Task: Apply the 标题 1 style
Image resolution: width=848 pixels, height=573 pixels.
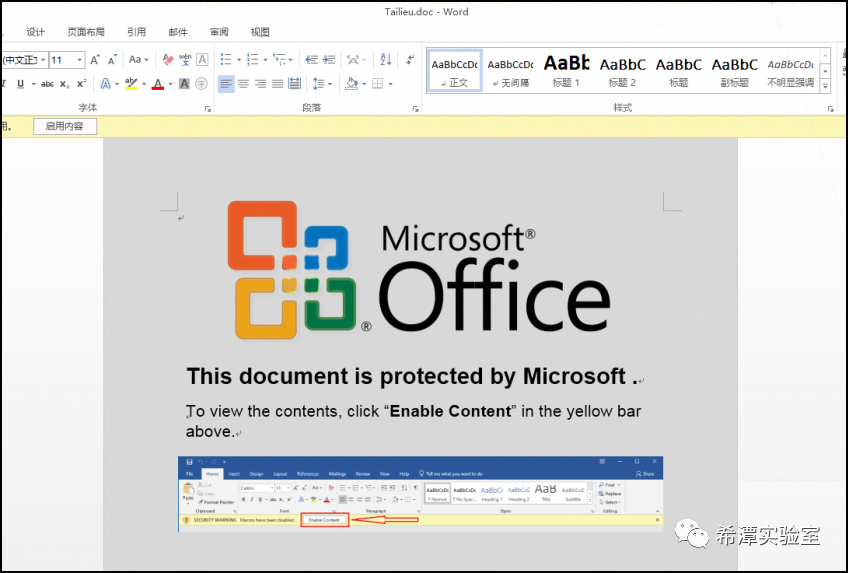Action: (566, 70)
